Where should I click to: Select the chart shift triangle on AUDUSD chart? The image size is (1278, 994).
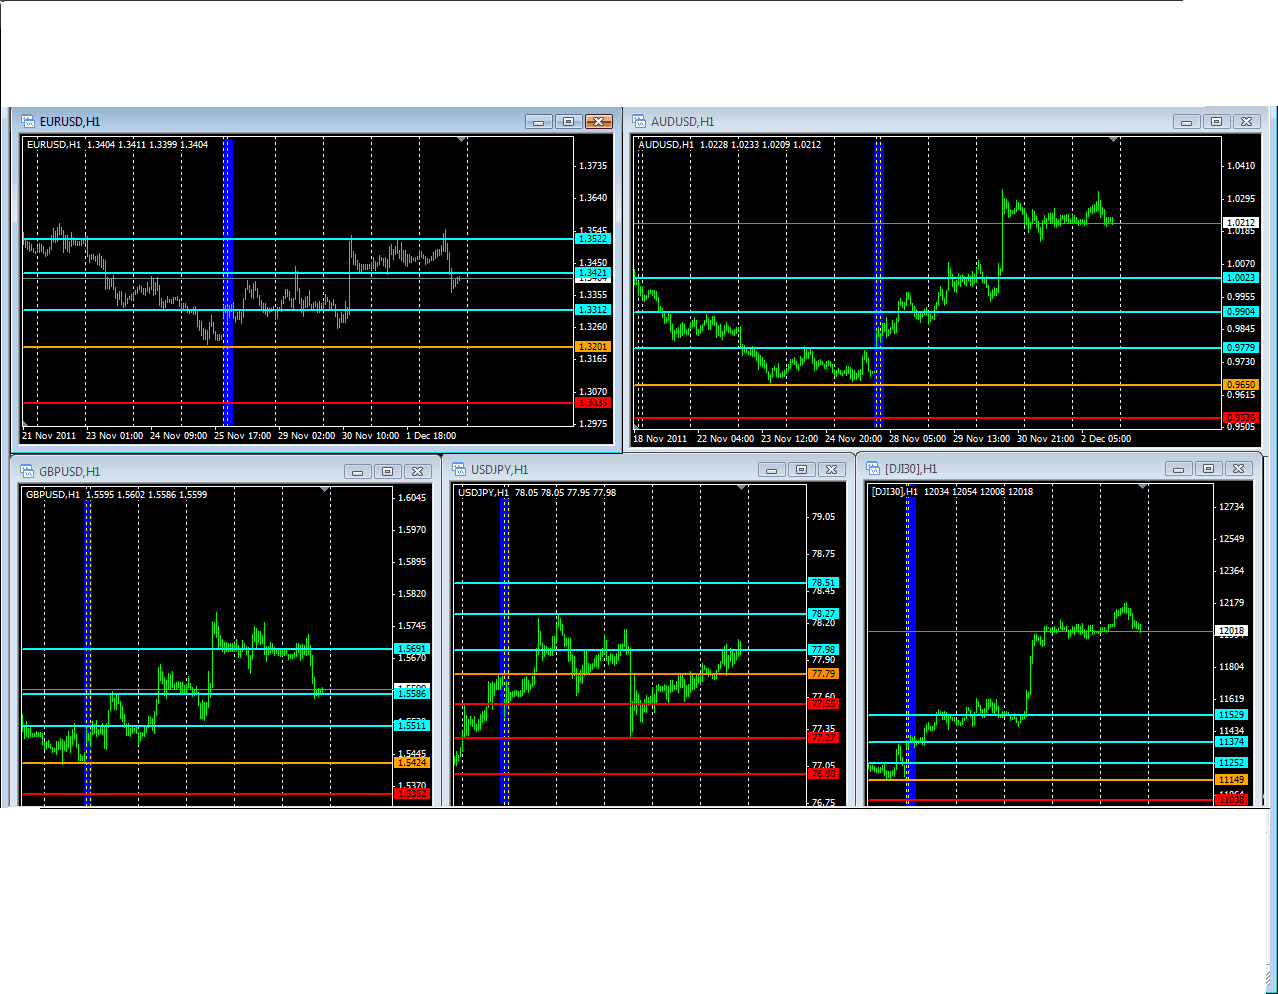(1113, 140)
